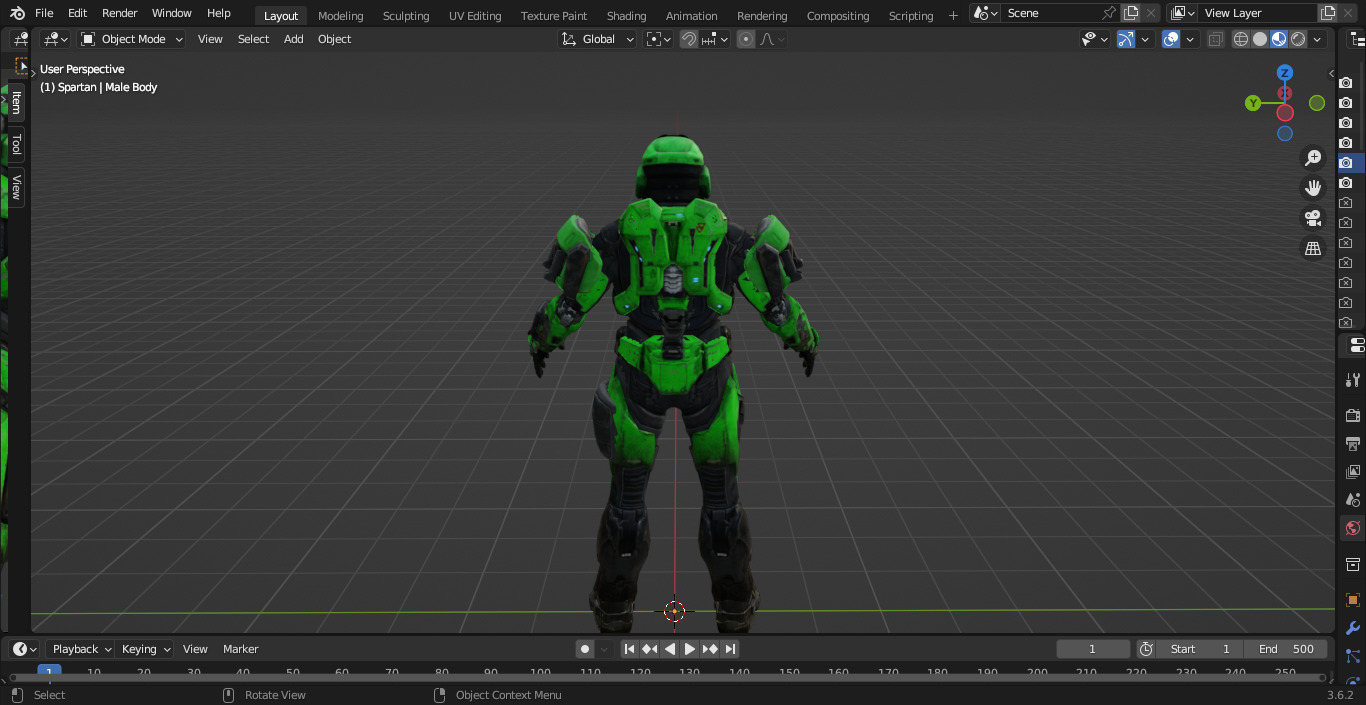Open the Modifiers wrench tab
The height and width of the screenshot is (705, 1366).
pos(1353,628)
